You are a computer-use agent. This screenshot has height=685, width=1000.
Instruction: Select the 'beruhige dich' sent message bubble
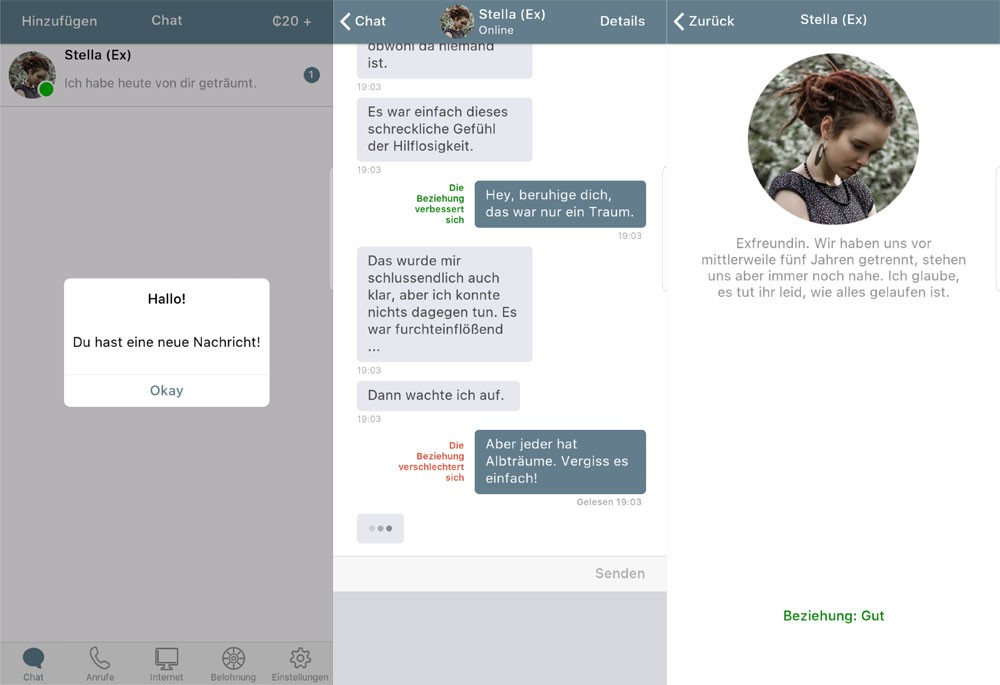[559, 204]
